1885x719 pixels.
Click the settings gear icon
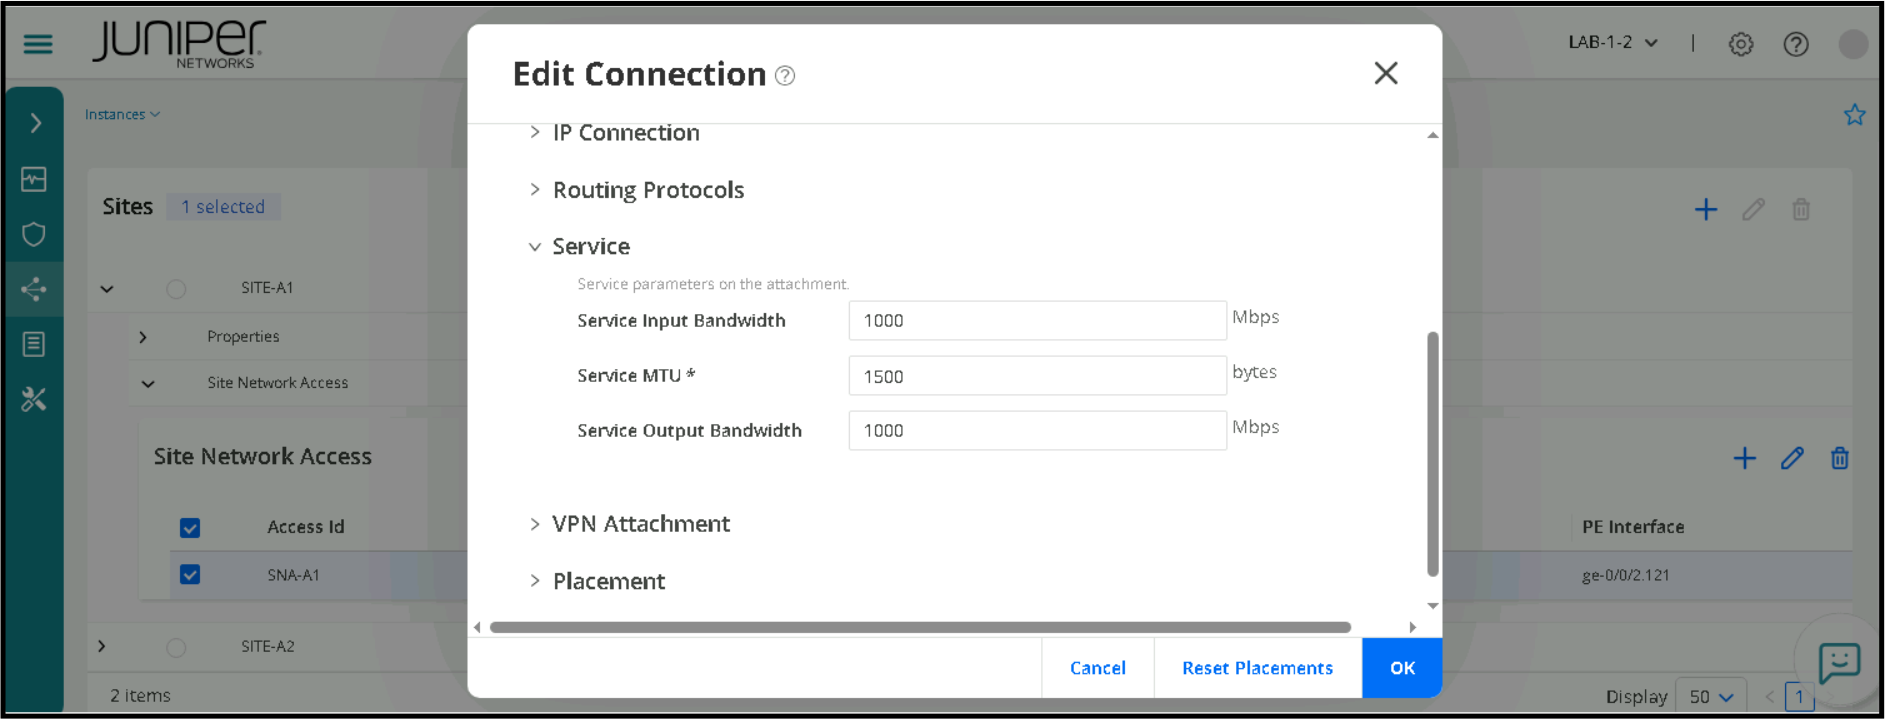point(1741,44)
